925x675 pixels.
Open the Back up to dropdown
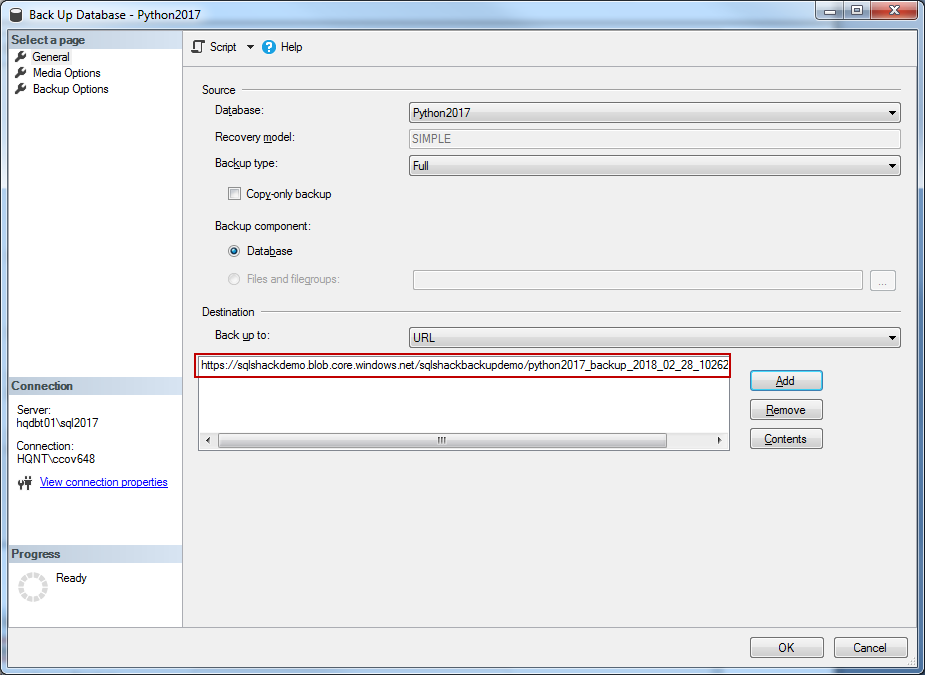coord(655,338)
